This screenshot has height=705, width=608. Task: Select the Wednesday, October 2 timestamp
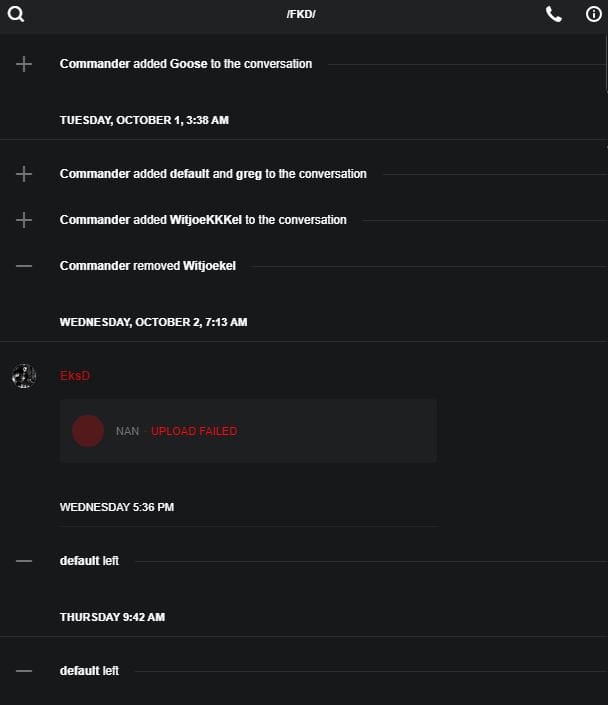153,322
